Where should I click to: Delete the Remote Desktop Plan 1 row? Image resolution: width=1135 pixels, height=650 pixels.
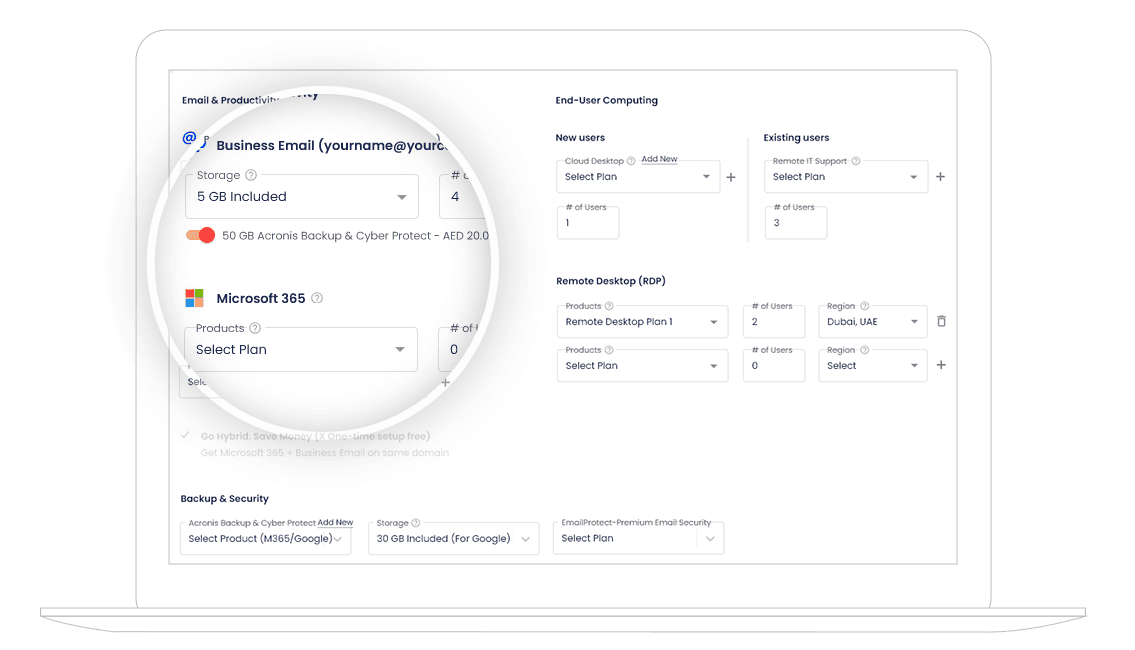click(x=941, y=322)
